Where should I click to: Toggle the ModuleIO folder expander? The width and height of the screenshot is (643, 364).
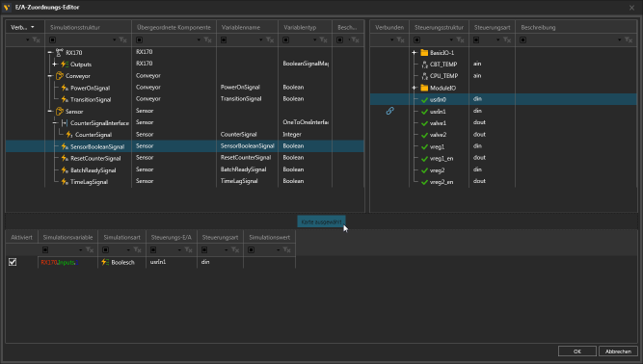click(x=414, y=88)
